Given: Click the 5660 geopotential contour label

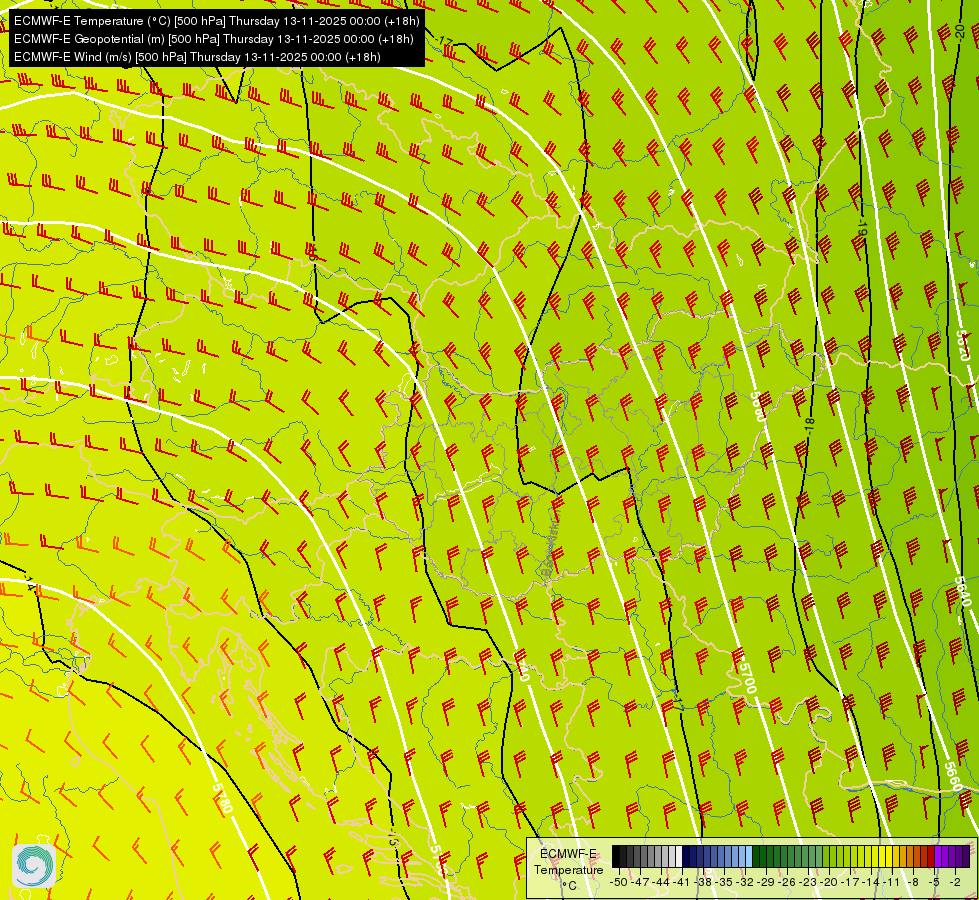Looking at the screenshot, I should [953, 776].
